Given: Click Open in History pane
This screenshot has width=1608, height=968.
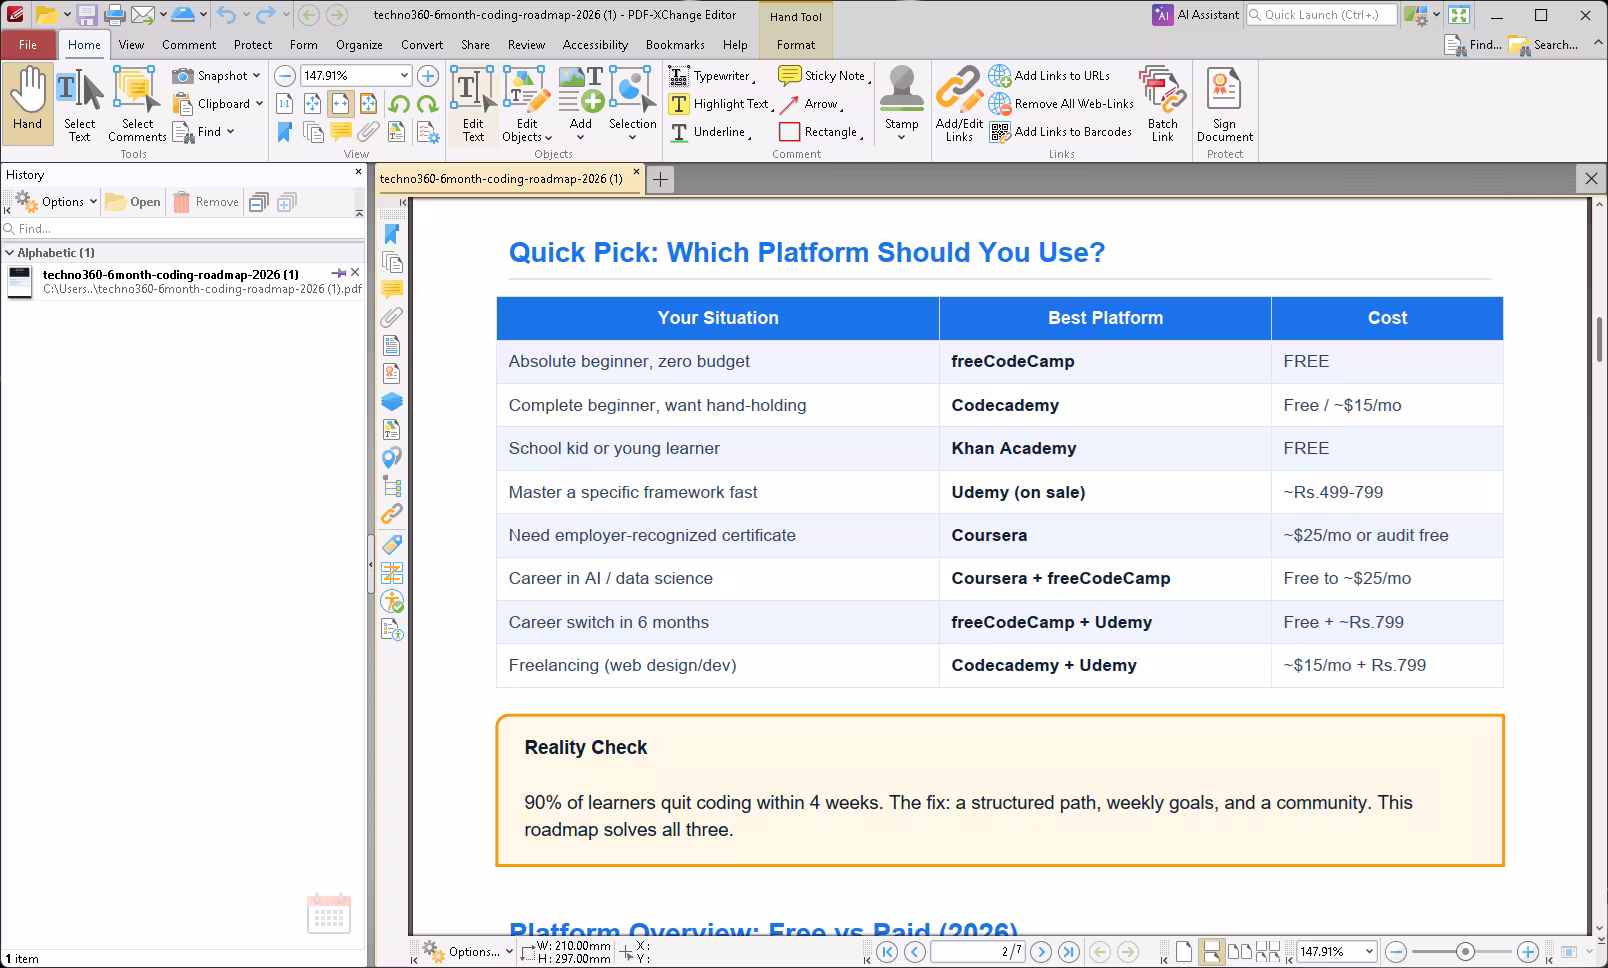Looking at the screenshot, I should coord(133,202).
